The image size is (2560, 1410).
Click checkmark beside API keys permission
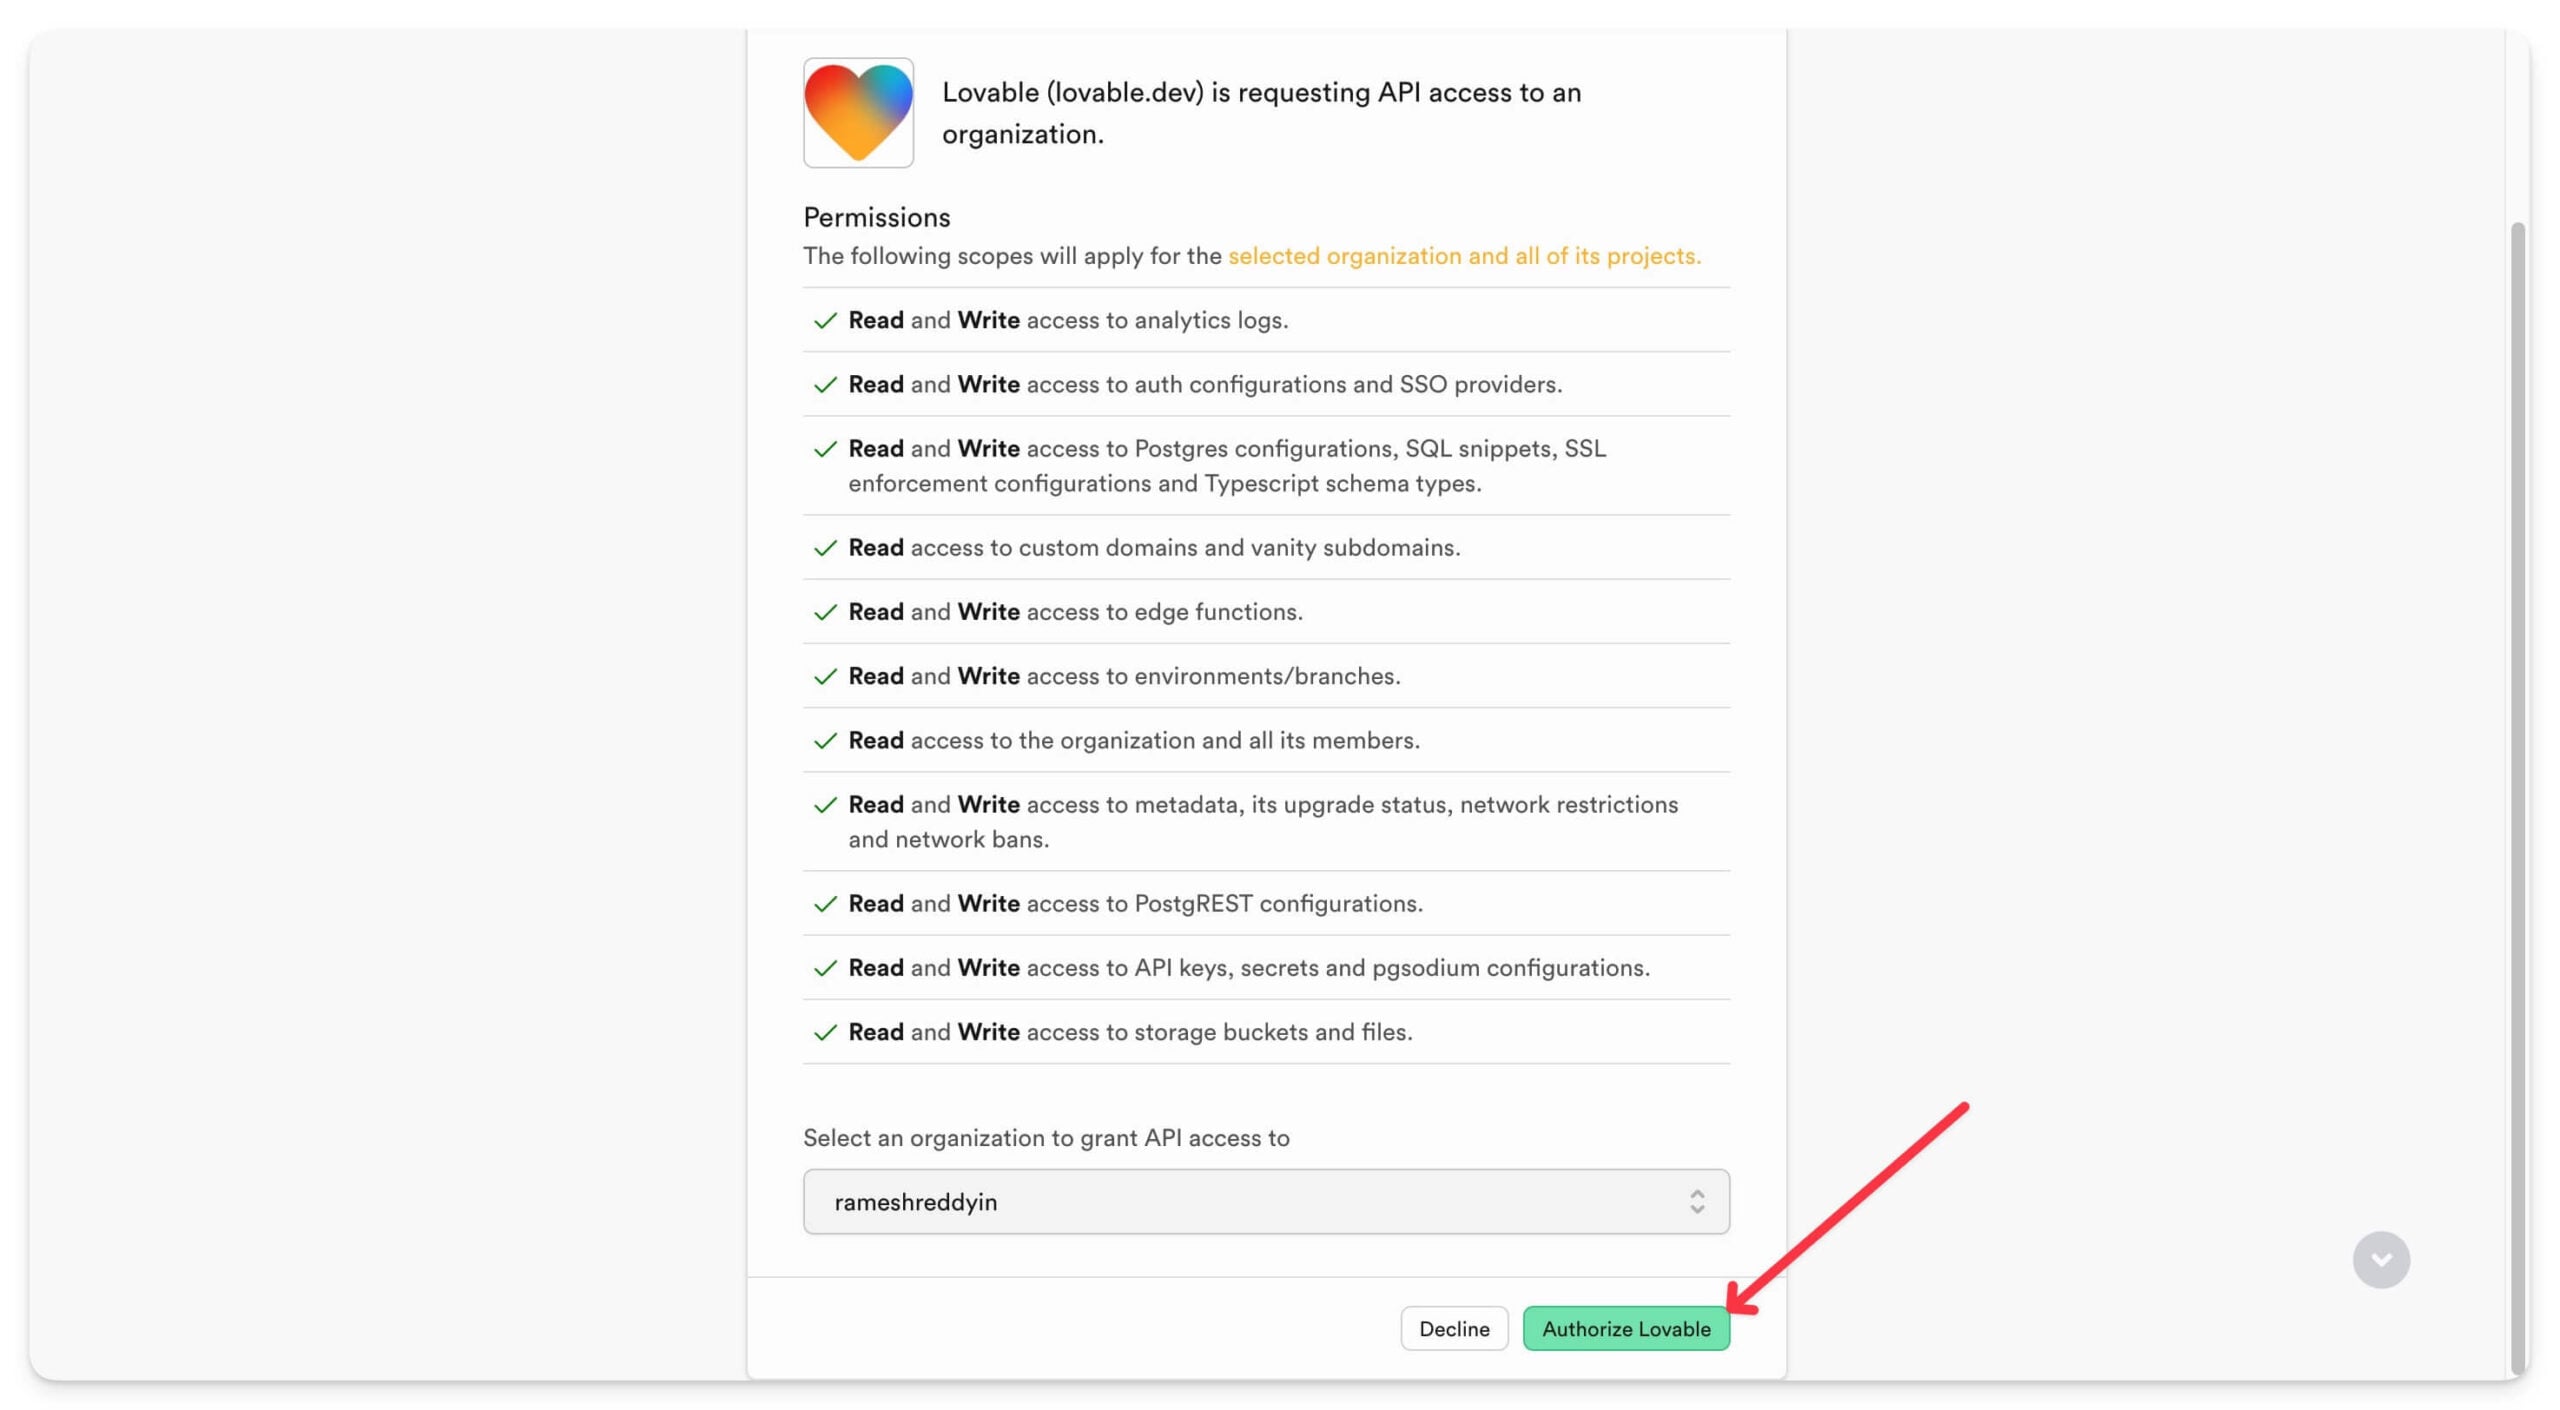[825, 967]
